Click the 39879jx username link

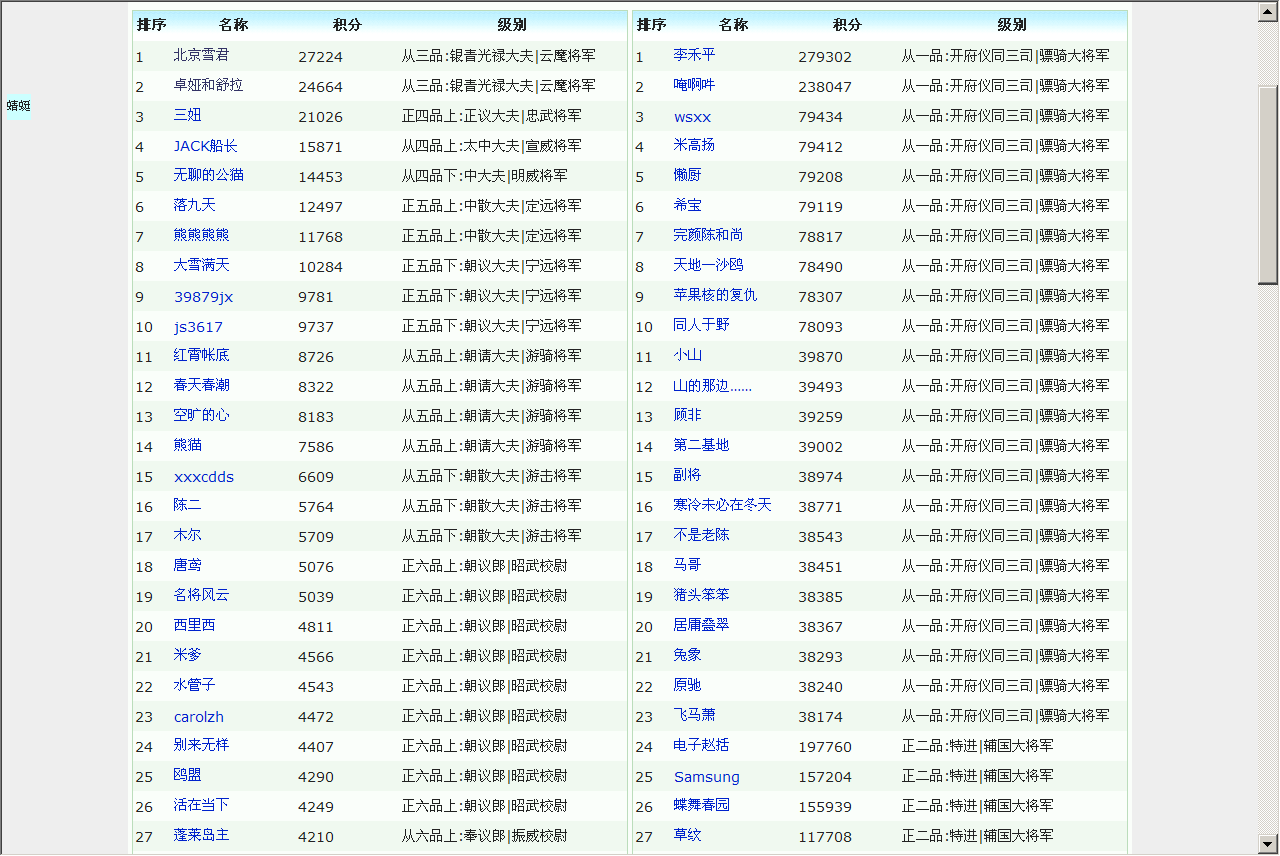tap(203, 297)
